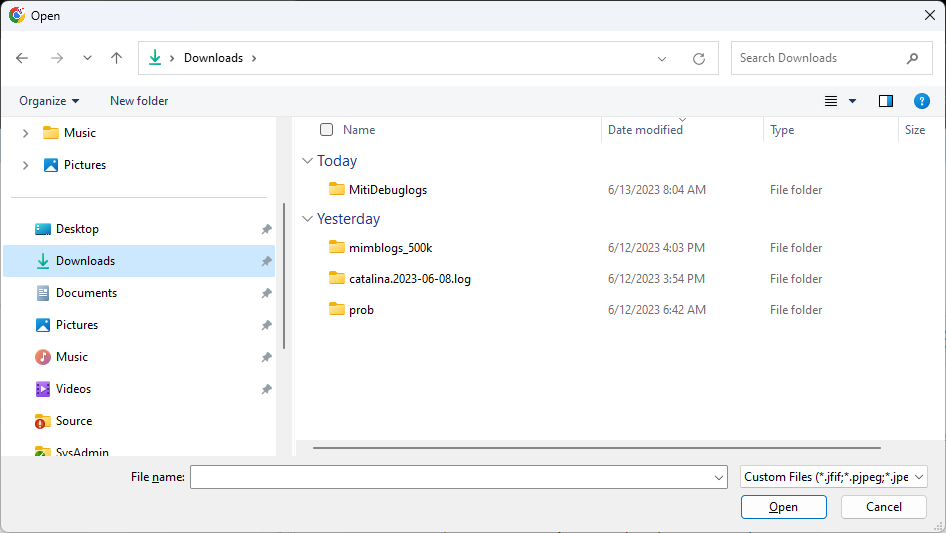Unpin Desktop using its pin icon
The image size is (946, 533).
(x=266, y=229)
